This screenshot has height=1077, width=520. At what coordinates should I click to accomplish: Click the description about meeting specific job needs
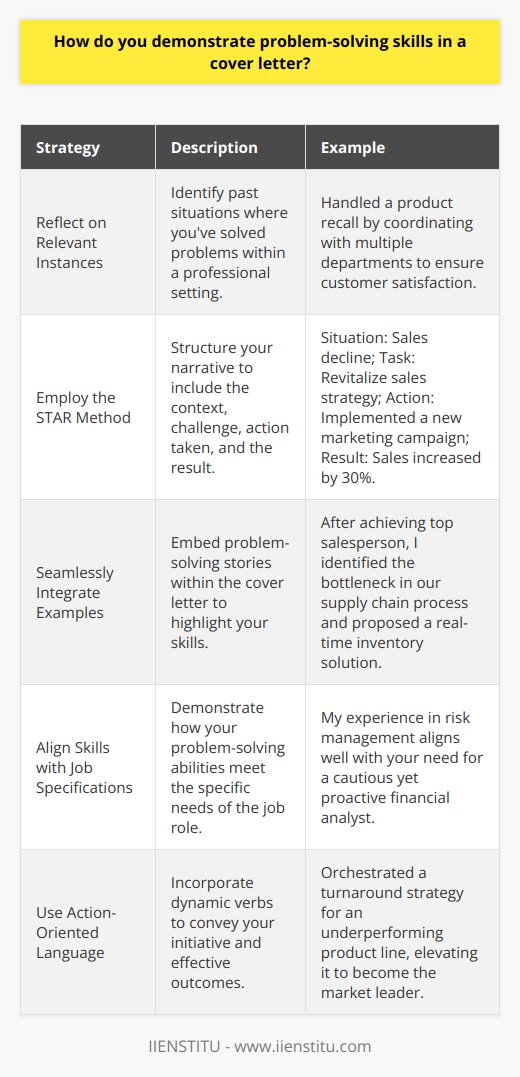point(230,767)
